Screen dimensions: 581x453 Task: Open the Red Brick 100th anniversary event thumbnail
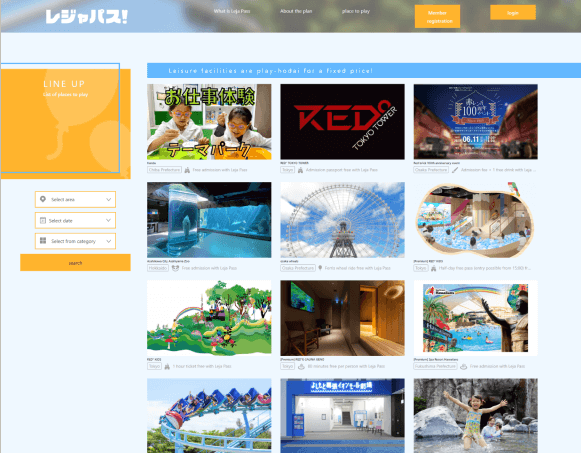[476, 122]
